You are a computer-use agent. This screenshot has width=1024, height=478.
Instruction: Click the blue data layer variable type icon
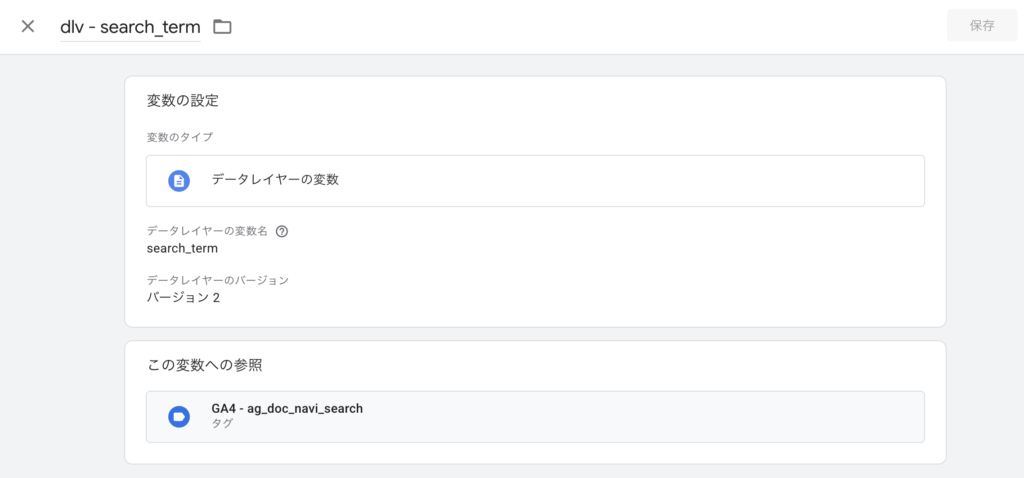(179, 181)
